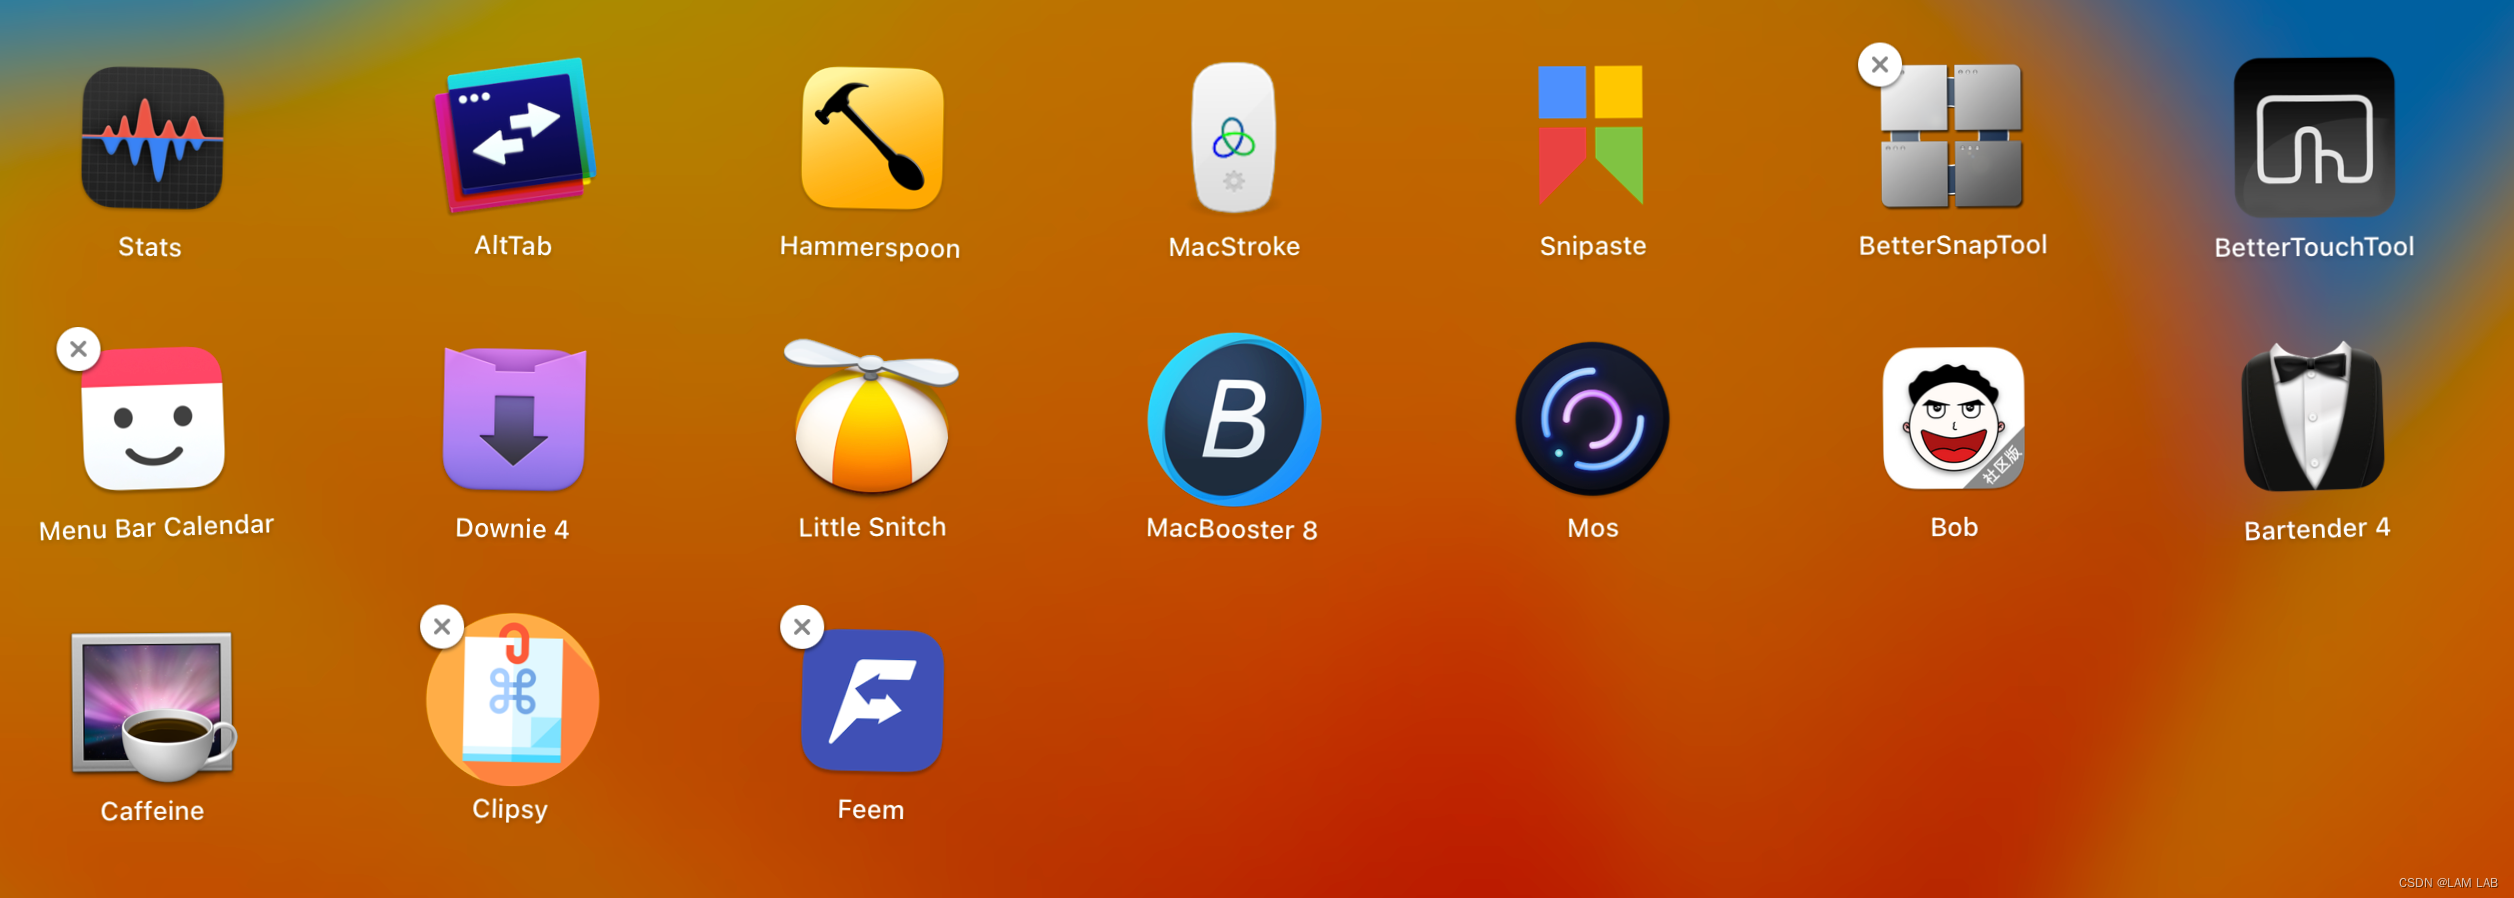Screen dimensions: 2514x898
Task: Click the "Downie 4" label text
Action: coord(512,529)
